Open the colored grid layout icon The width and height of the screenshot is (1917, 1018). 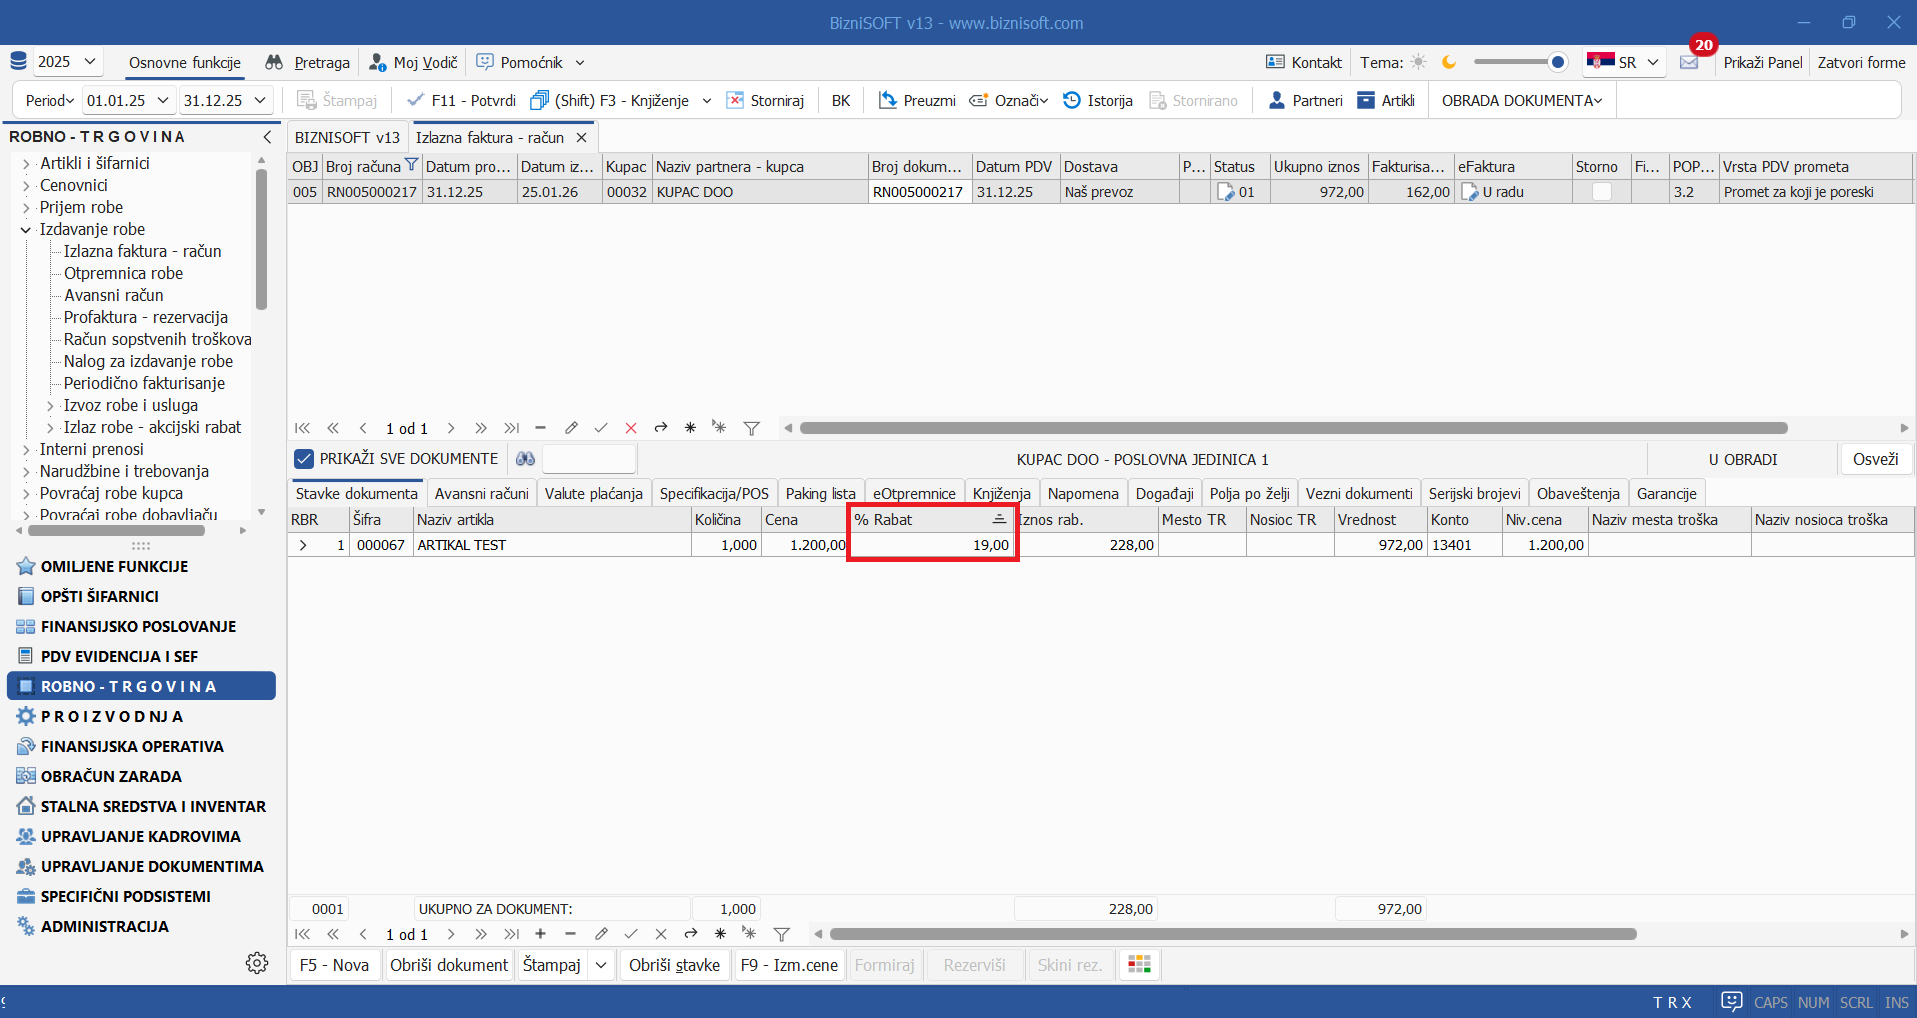click(x=1139, y=965)
